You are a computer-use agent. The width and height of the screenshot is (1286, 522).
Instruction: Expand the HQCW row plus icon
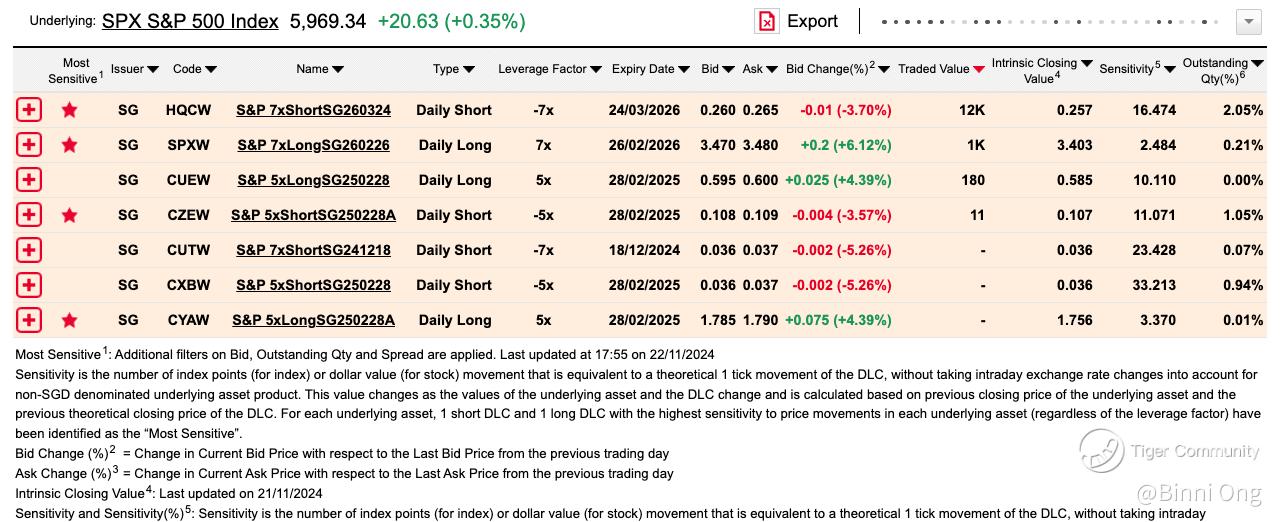pos(29,110)
